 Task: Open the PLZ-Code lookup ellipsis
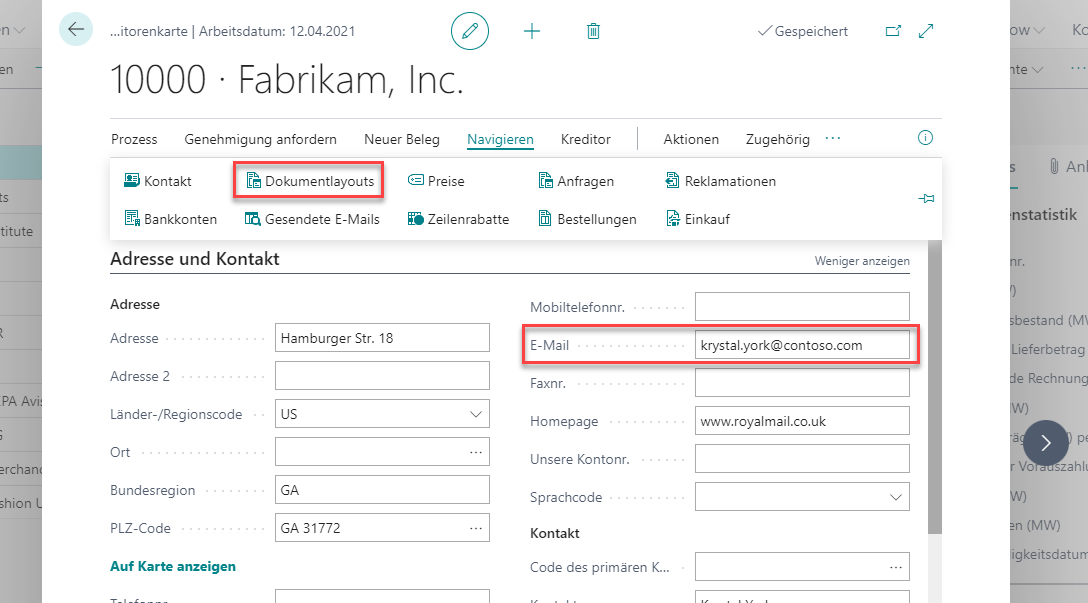tap(475, 528)
